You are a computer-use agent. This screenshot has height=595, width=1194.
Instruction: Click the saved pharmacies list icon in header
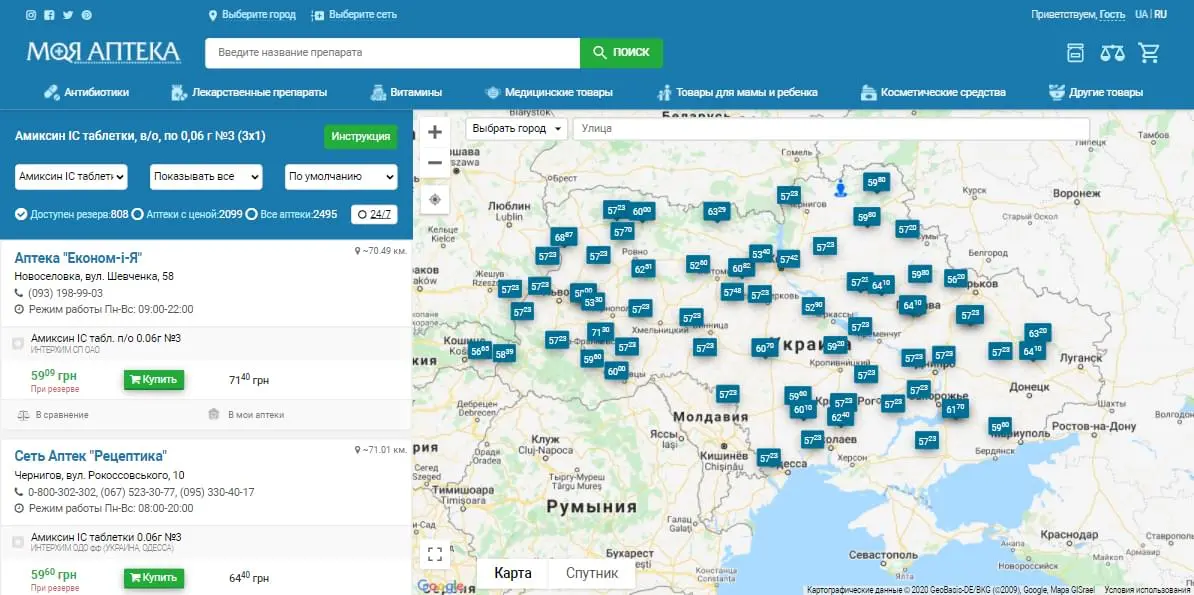coord(1075,53)
